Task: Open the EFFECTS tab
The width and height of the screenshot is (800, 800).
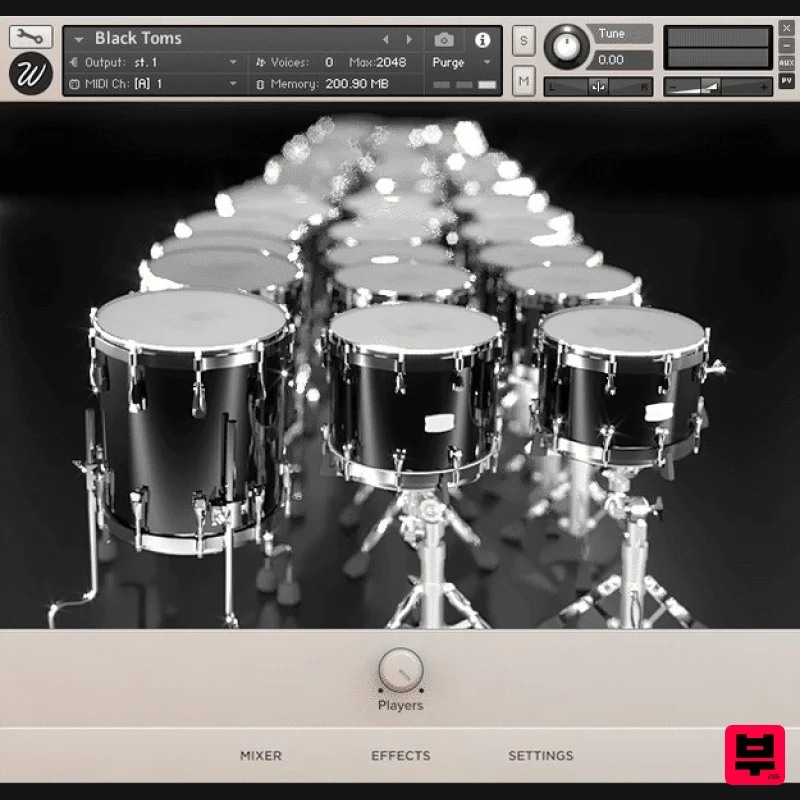Action: click(x=401, y=756)
